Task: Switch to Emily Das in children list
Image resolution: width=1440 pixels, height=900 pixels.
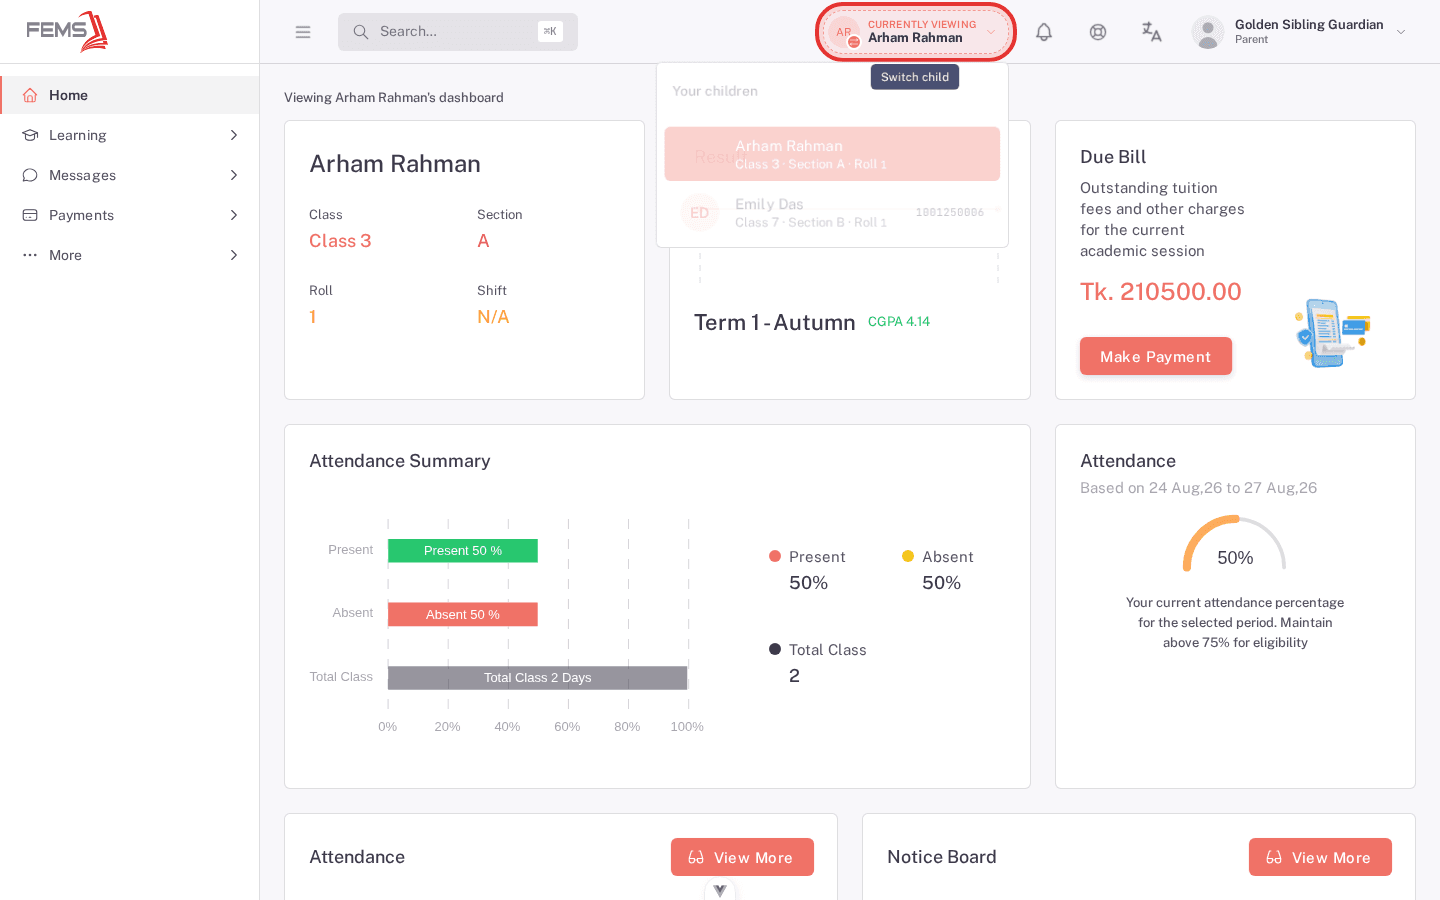Action: [832, 212]
